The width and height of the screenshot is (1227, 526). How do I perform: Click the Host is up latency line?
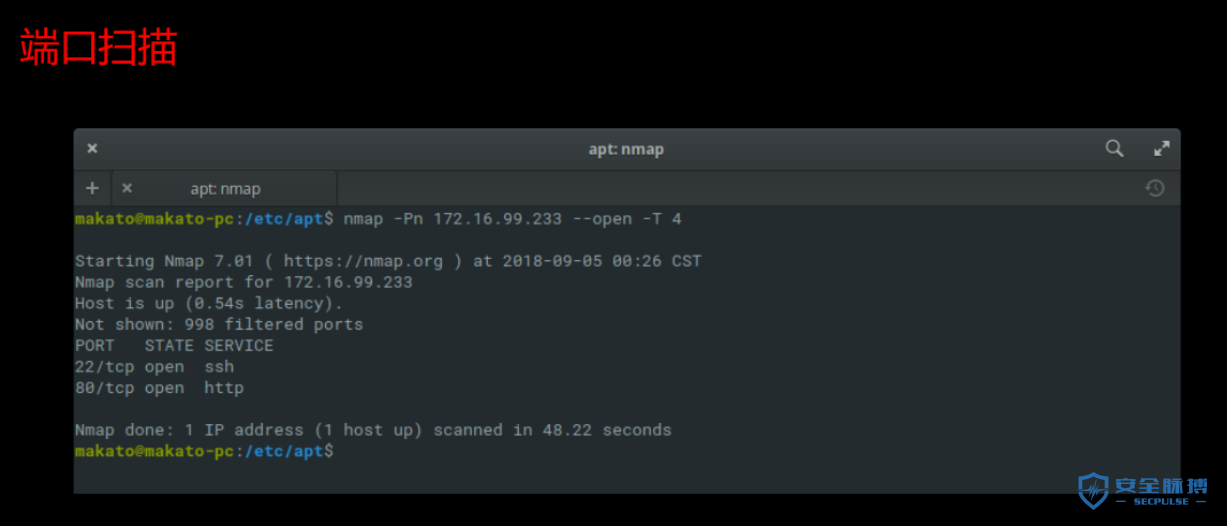point(209,303)
